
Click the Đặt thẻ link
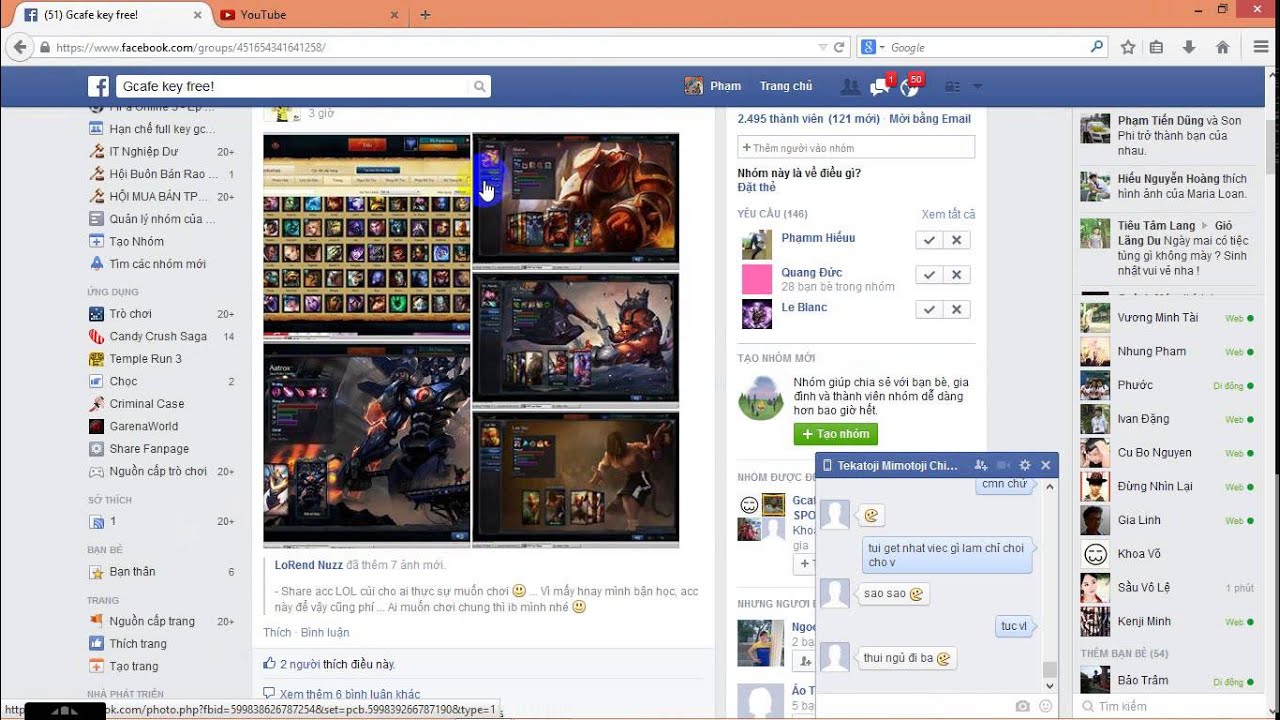[x=756, y=187]
